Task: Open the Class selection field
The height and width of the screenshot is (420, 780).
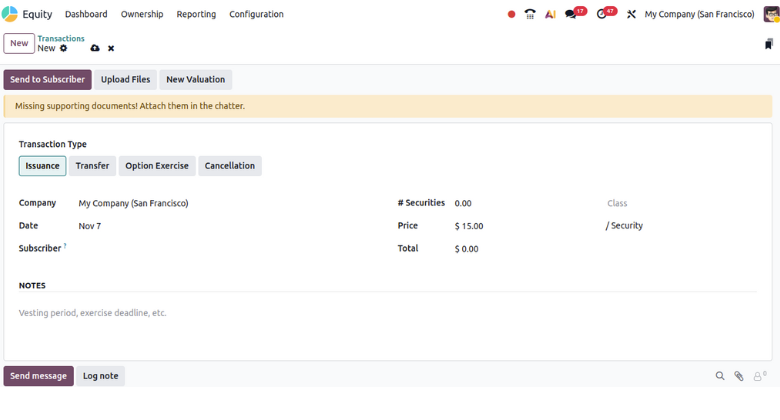Action: [680, 203]
